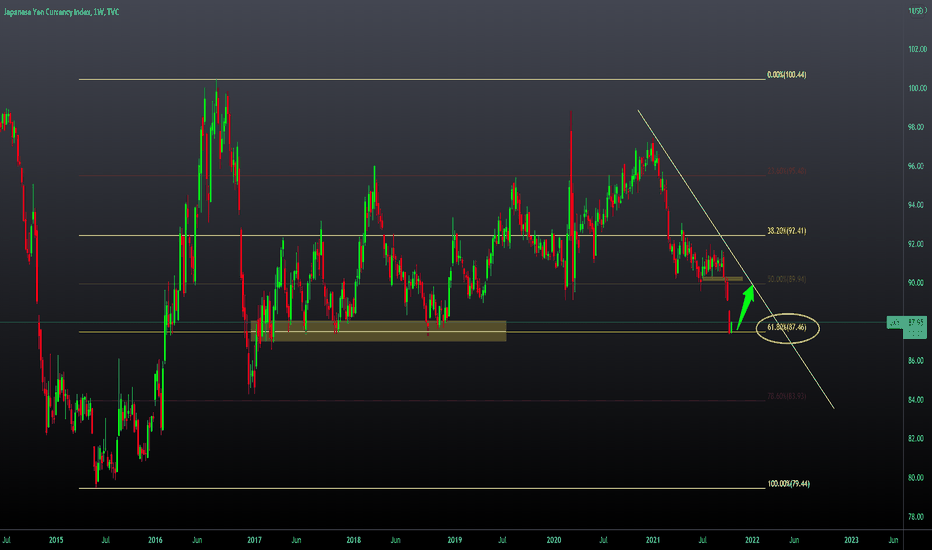932x550 pixels.
Task: Click the 2020 time axis label
Action: pos(554,540)
